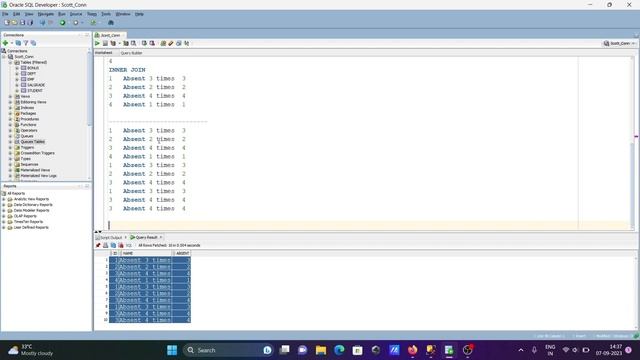Click the Save All icon in main toolbar

(30, 23)
